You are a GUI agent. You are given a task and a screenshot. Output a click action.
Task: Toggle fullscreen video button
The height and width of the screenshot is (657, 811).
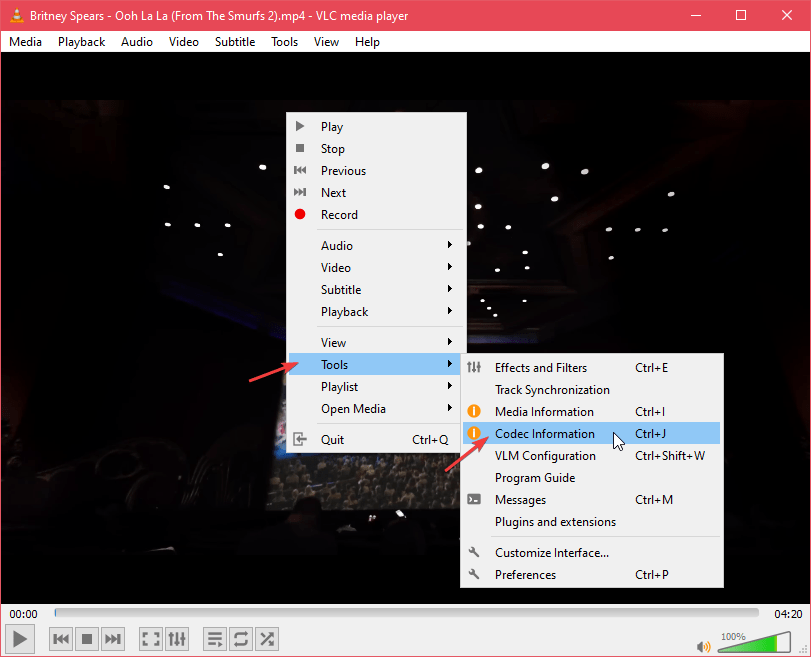tap(150, 638)
